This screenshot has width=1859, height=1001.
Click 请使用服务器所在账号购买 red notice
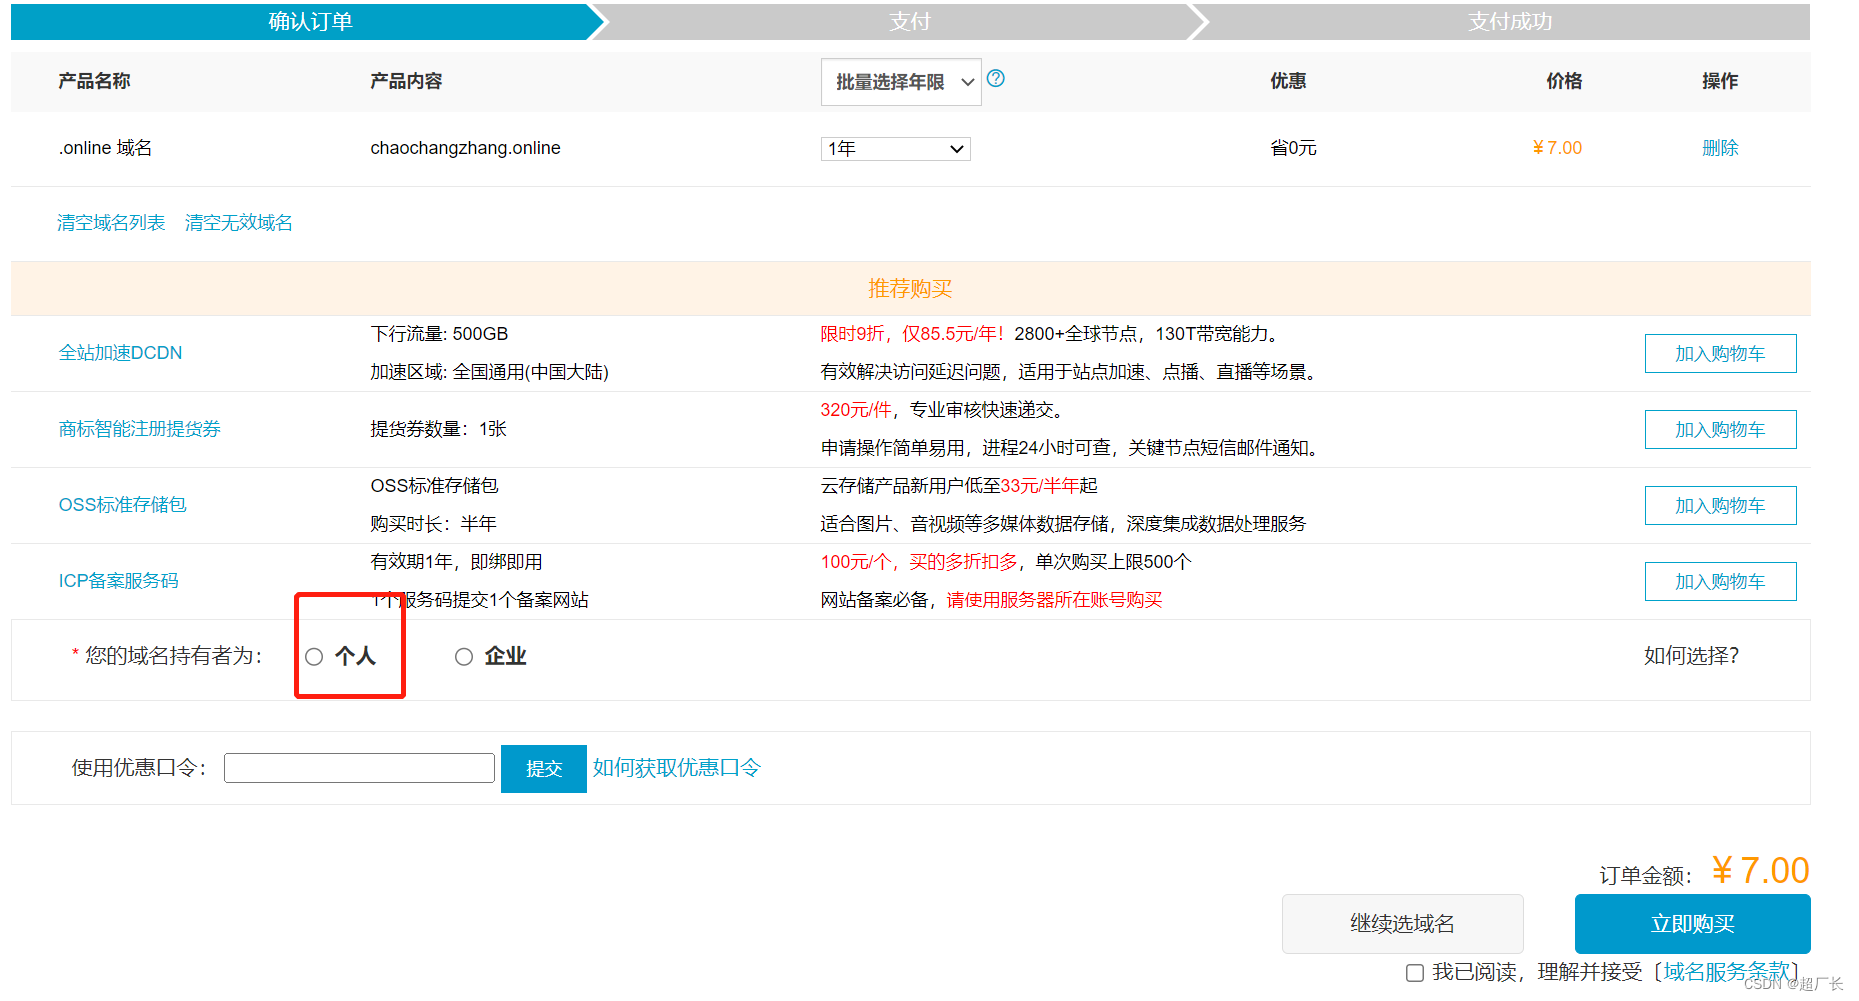(1054, 600)
